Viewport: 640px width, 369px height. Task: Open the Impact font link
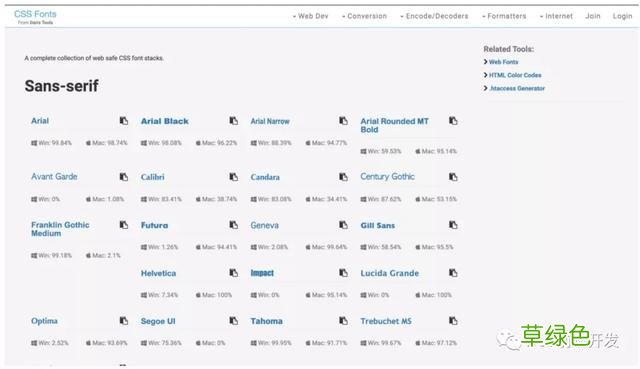(262, 273)
